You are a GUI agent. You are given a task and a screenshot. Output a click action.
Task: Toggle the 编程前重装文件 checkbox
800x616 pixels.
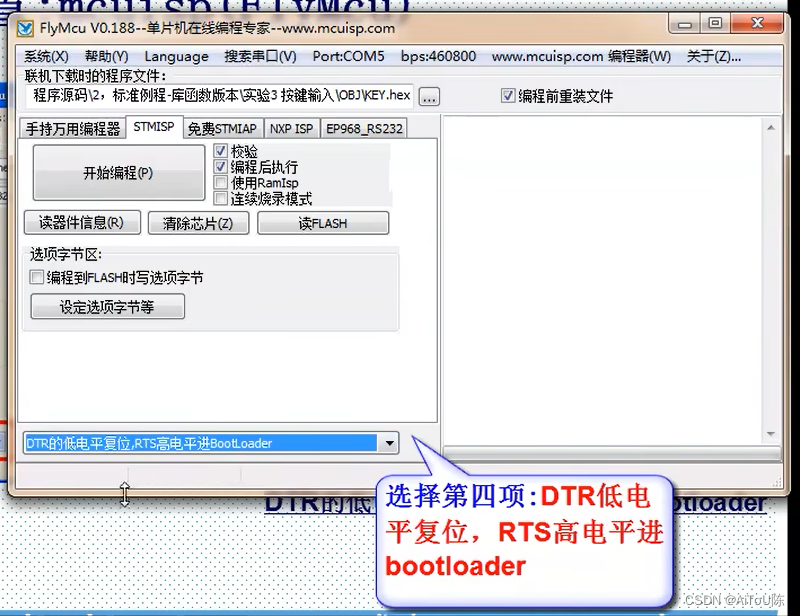508,95
